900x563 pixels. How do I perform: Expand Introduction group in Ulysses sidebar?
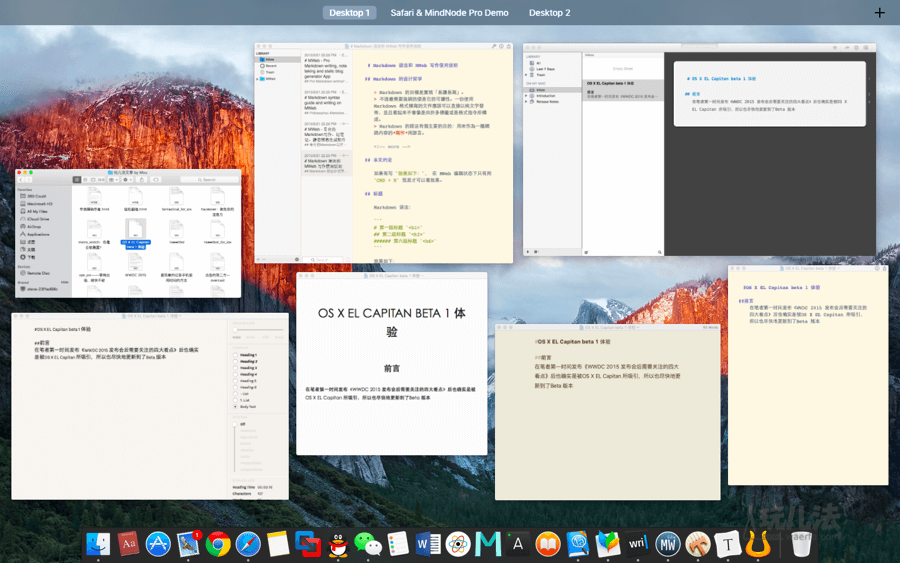[526, 96]
